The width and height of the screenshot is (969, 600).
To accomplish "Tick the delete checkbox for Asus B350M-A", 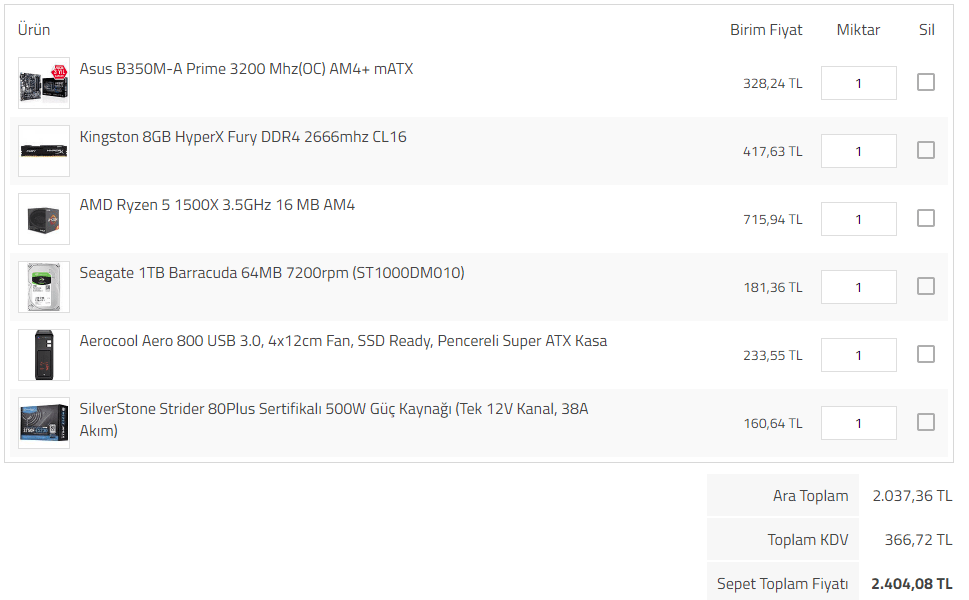I will [926, 82].
